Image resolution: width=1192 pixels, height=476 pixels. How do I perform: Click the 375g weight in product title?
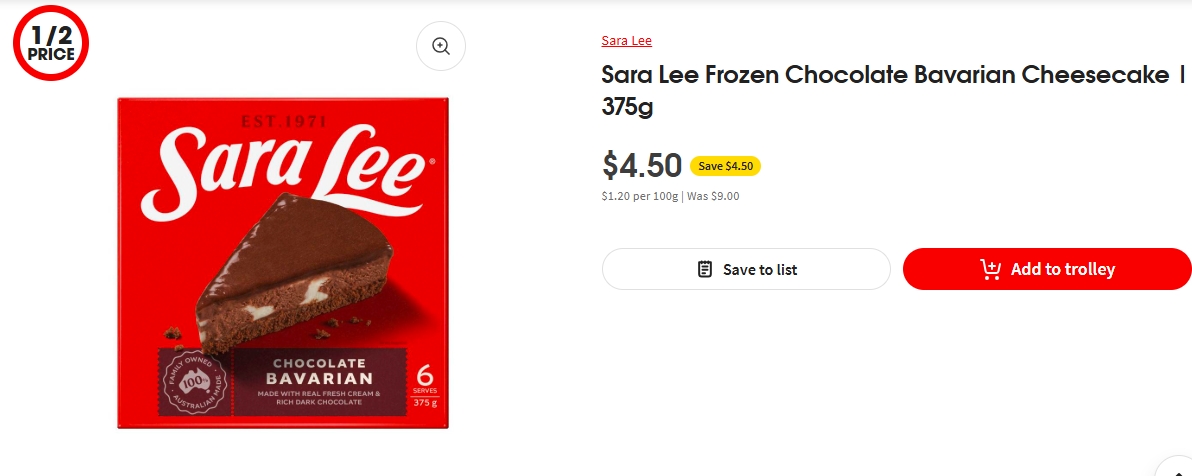627,106
